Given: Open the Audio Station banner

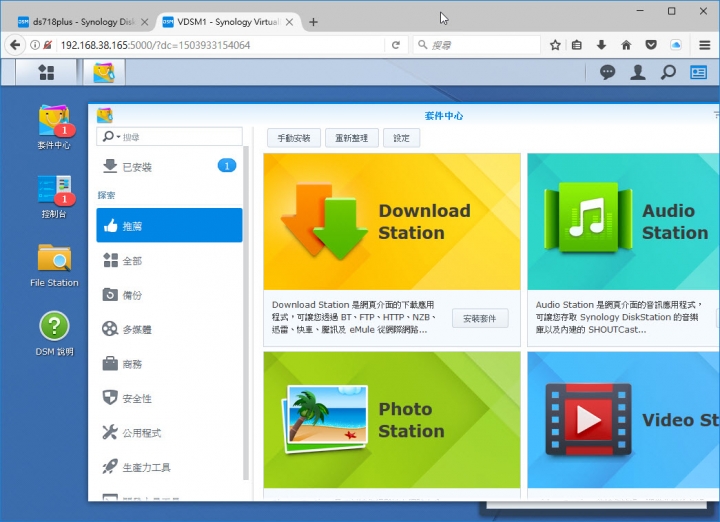Looking at the screenshot, I should tap(624, 222).
